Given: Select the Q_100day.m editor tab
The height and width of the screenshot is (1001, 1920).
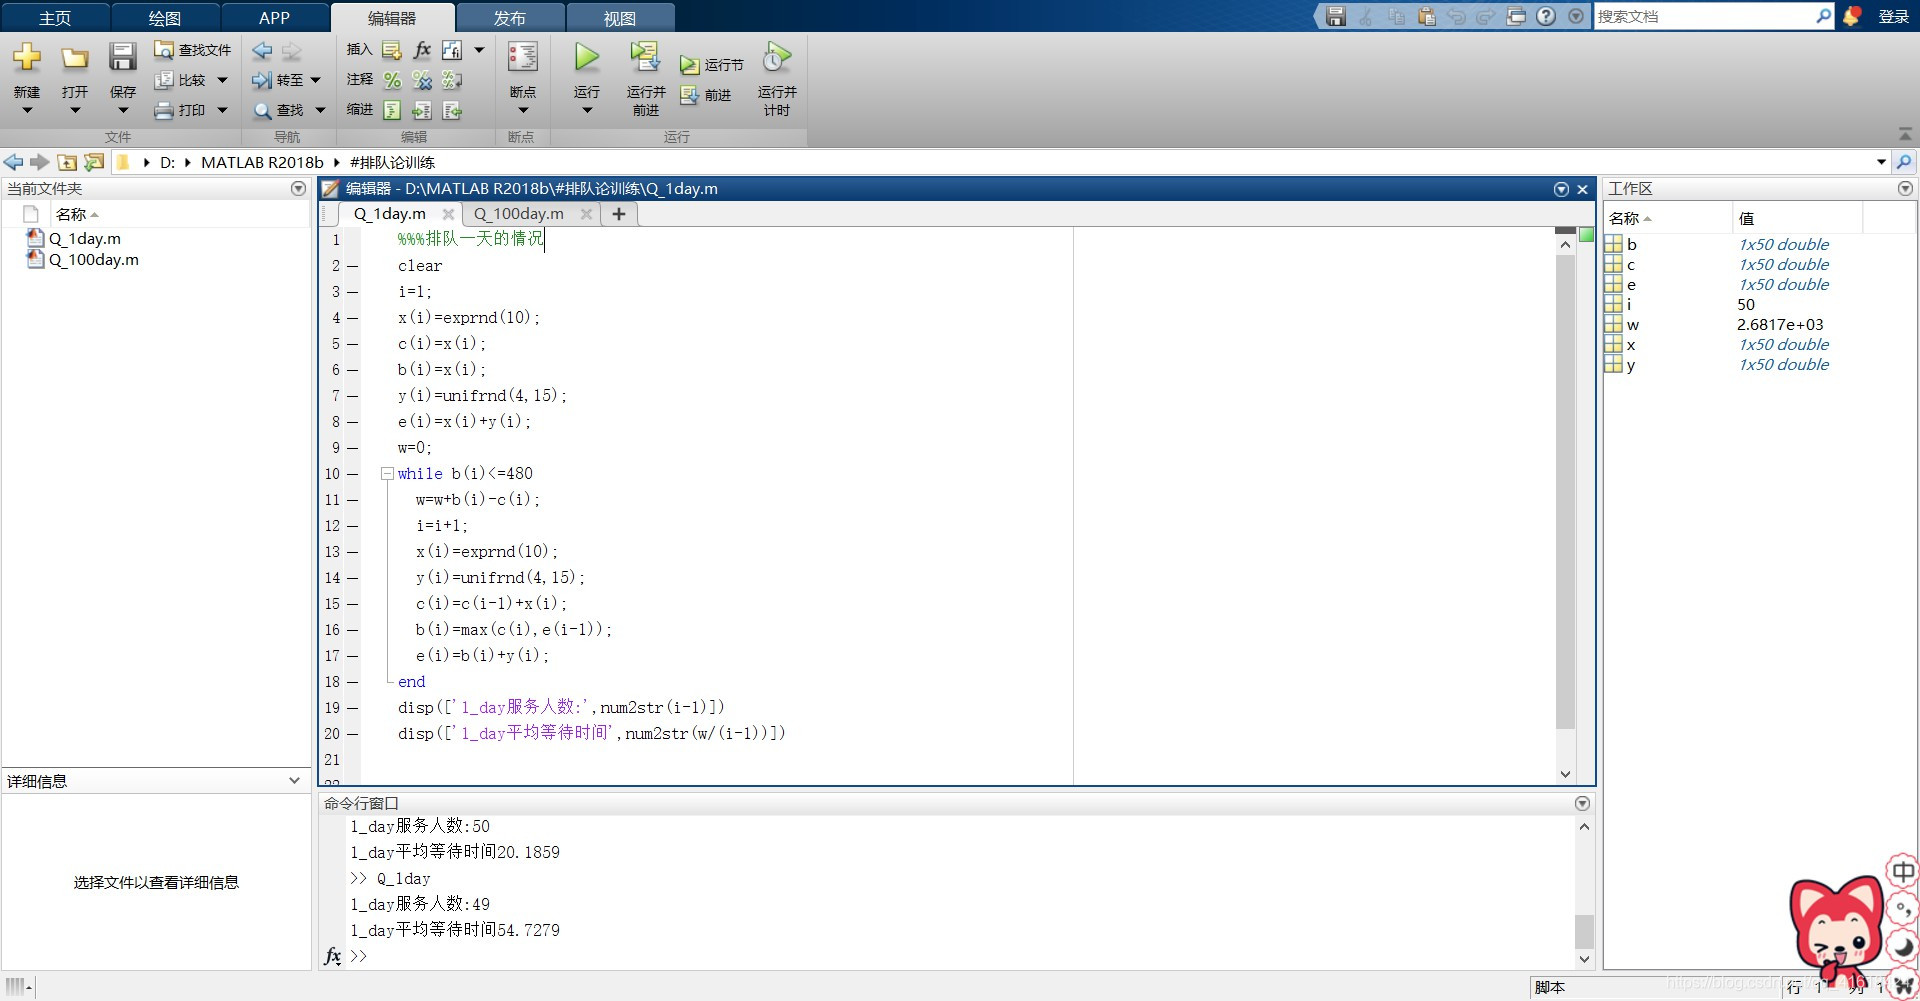Looking at the screenshot, I should tap(519, 214).
